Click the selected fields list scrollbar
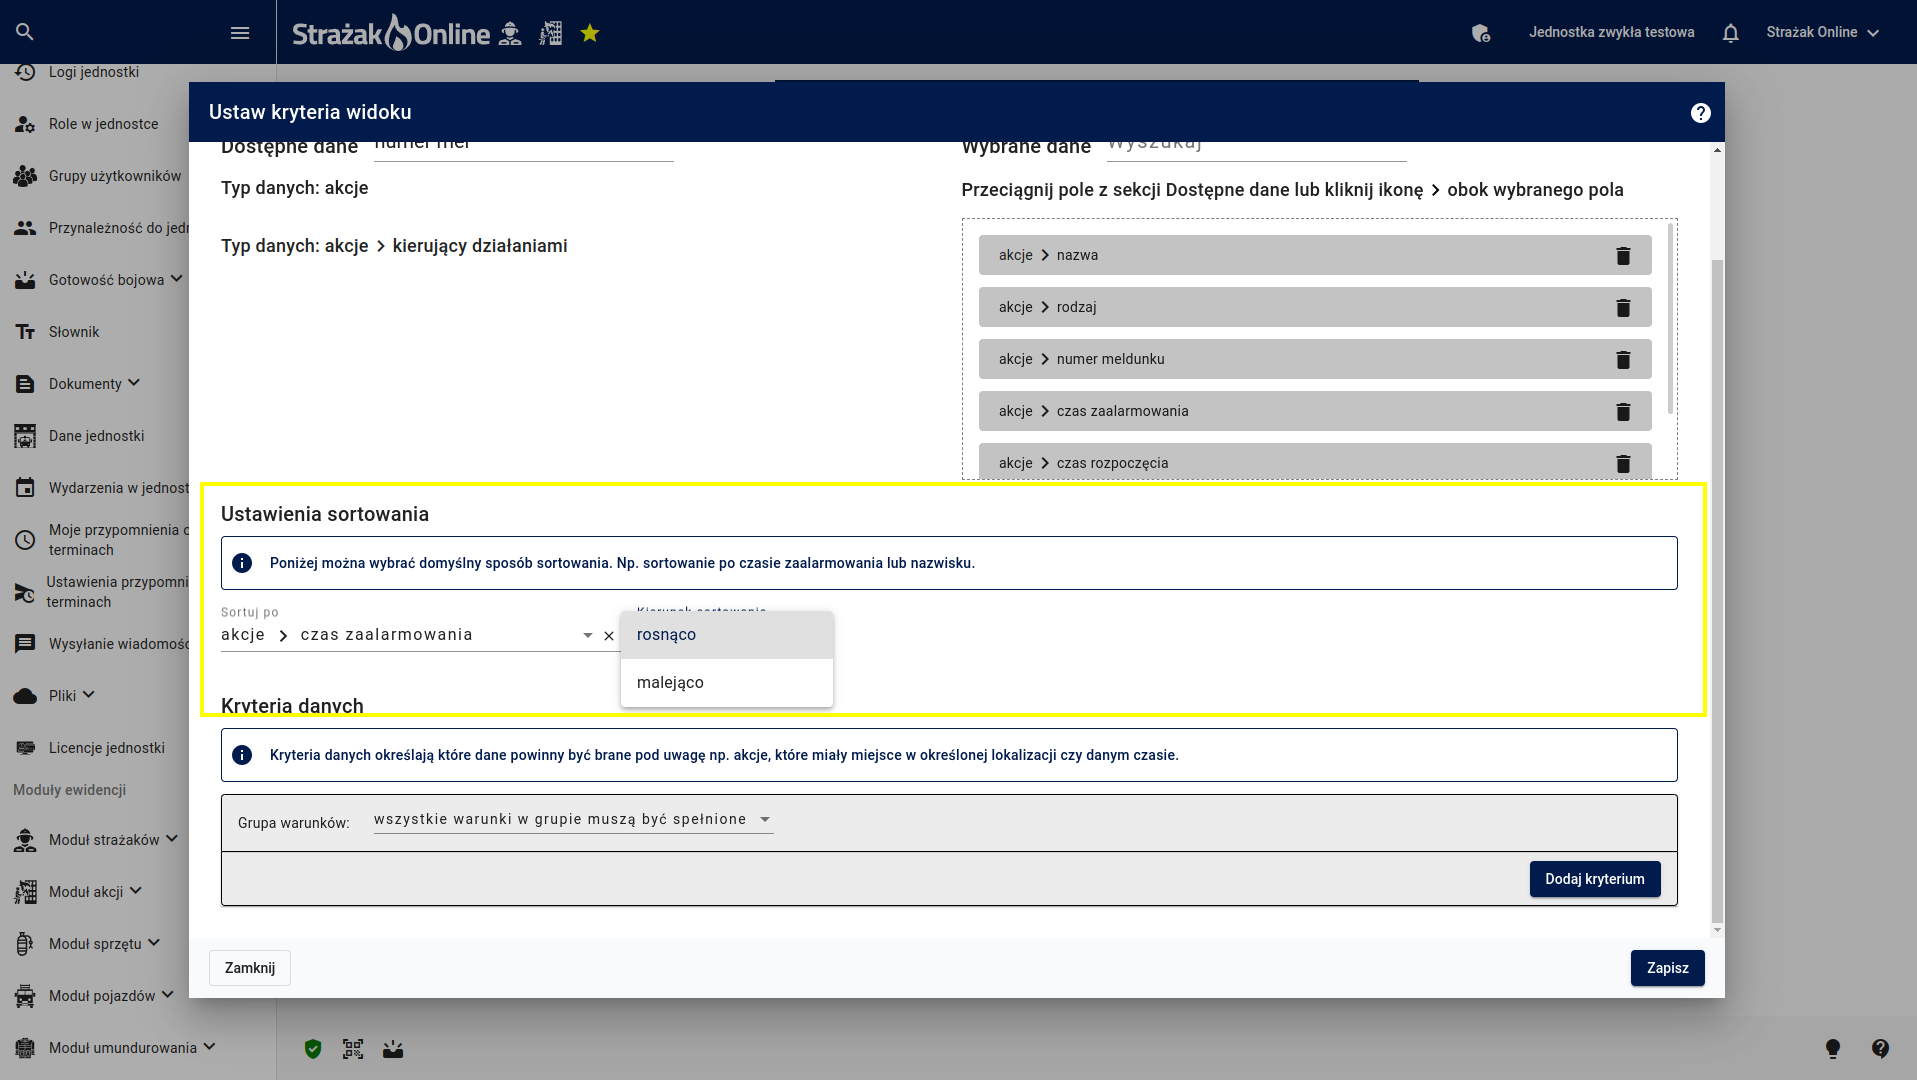 point(1670,318)
